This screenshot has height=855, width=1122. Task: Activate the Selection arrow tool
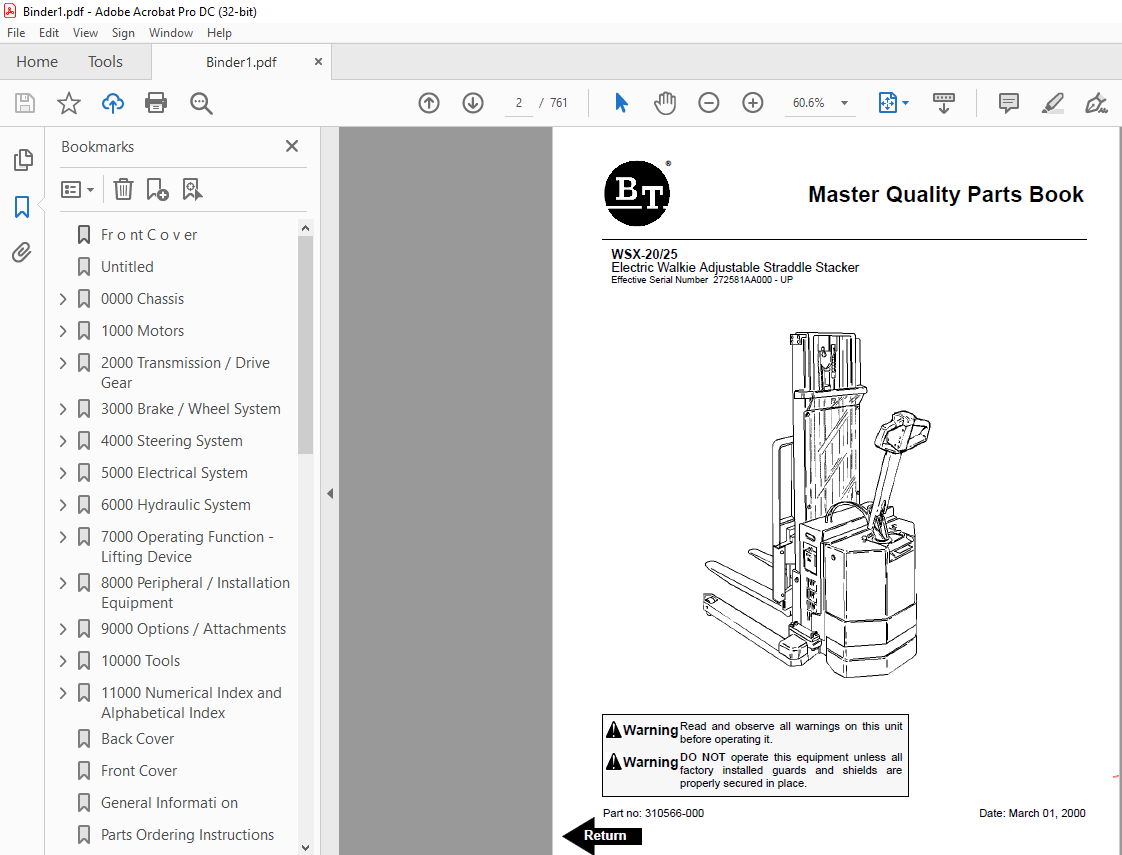[621, 103]
